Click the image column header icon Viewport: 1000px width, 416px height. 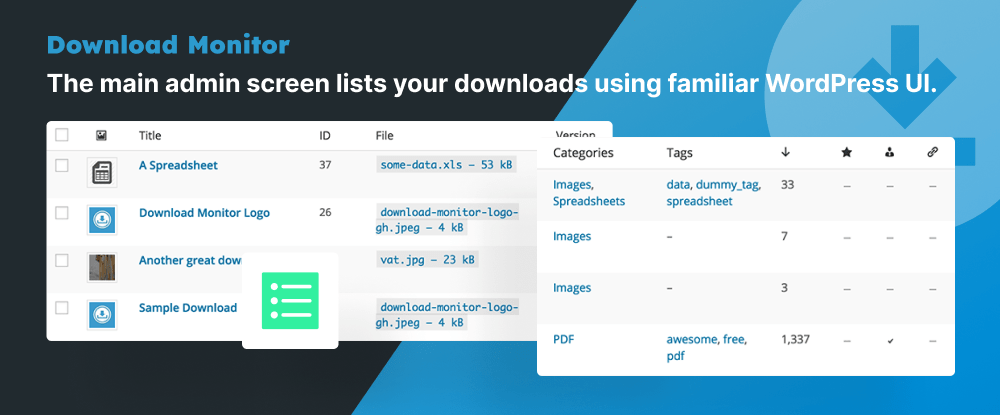coord(101,135)
